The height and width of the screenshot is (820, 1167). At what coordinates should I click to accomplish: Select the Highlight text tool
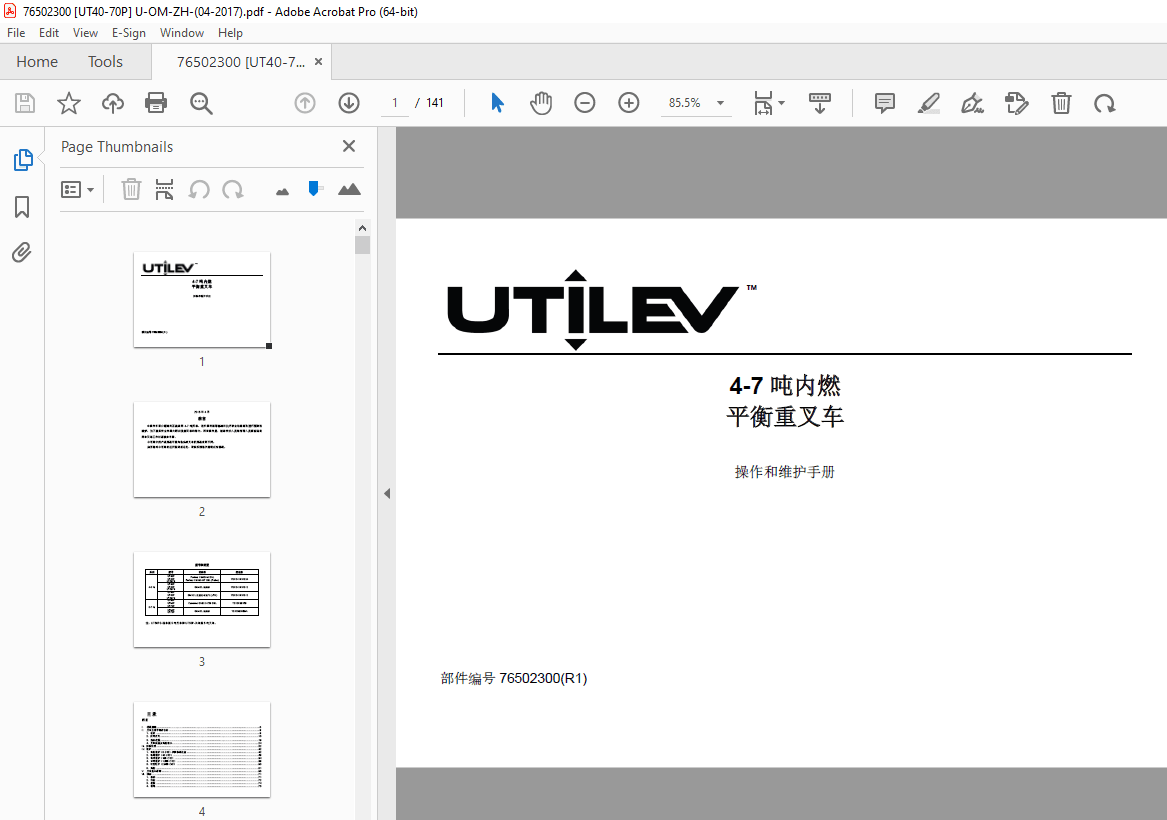click(928, 102)
